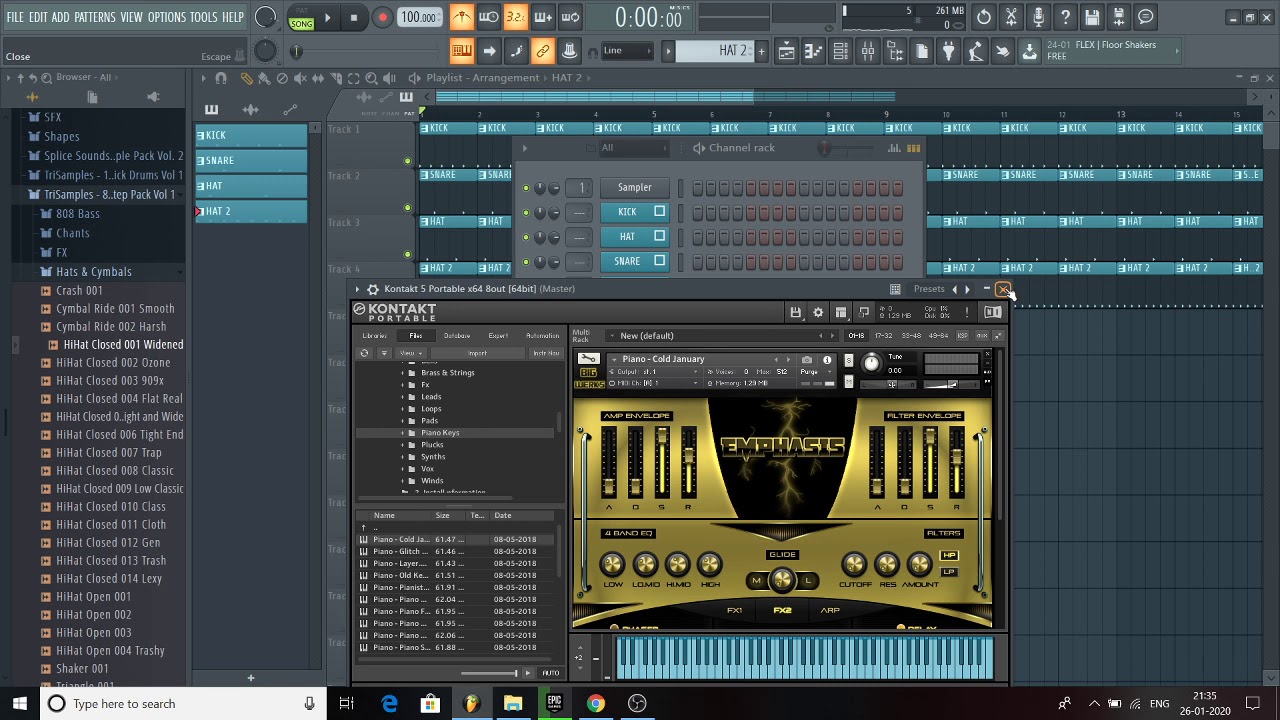Open Google Chrome from the Windows taskbar
1280x720 pixels.
click(x=595, y=704)
